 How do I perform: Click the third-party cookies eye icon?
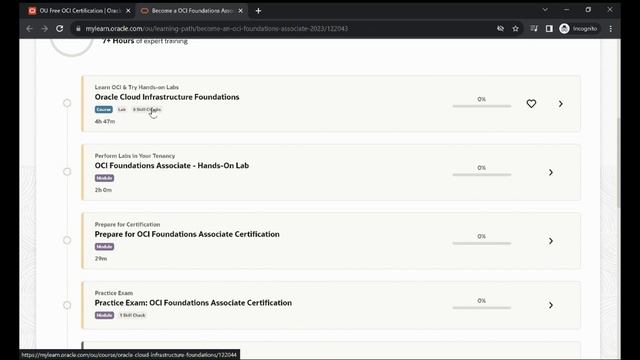click(x=500, y=29)
